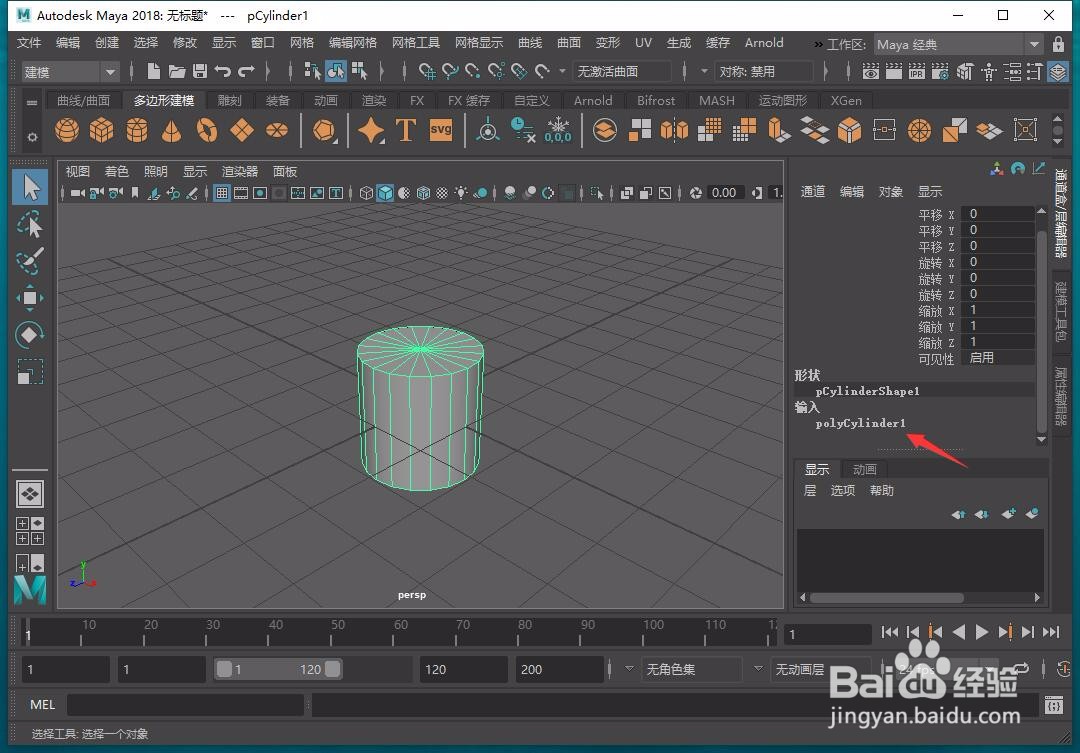This screenshot has height=753, width=1080.
Task: Select the polyCylinder1 input node
Action: click(x=860, y=423)
